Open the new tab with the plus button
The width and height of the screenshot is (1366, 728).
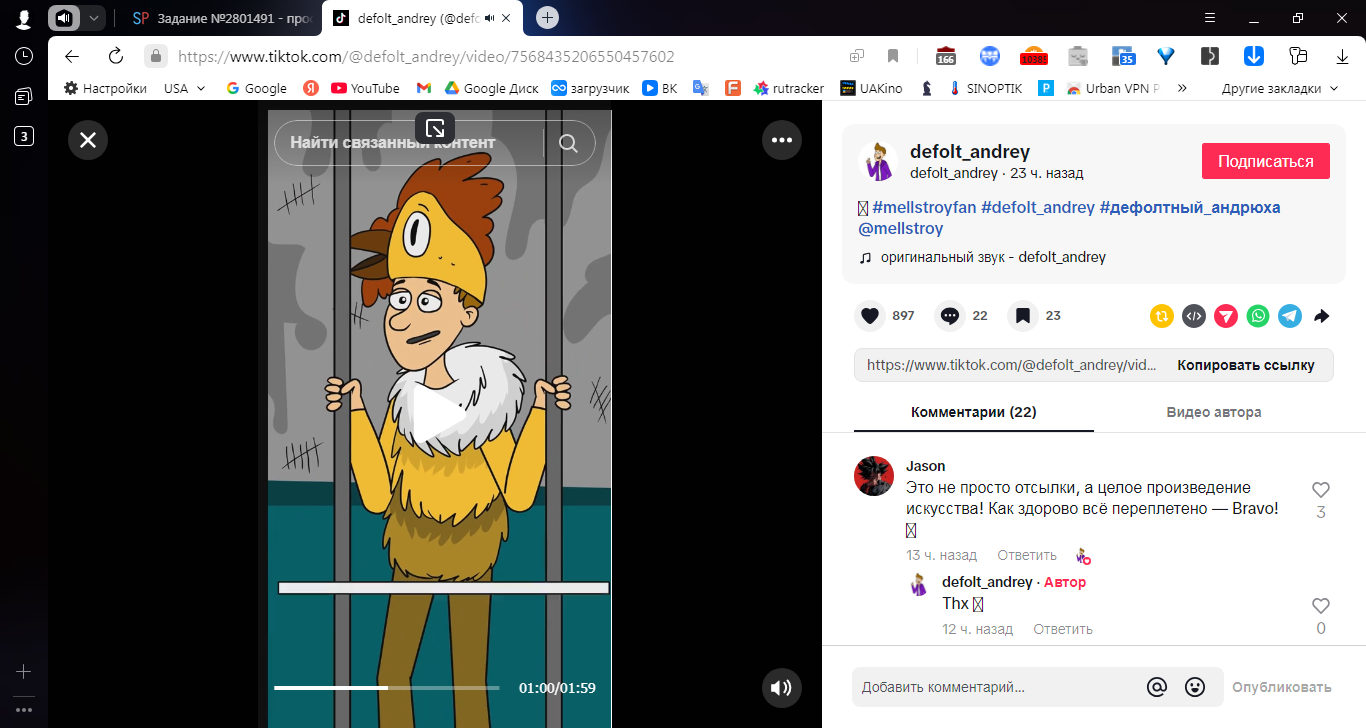click(x=547, y=17)
